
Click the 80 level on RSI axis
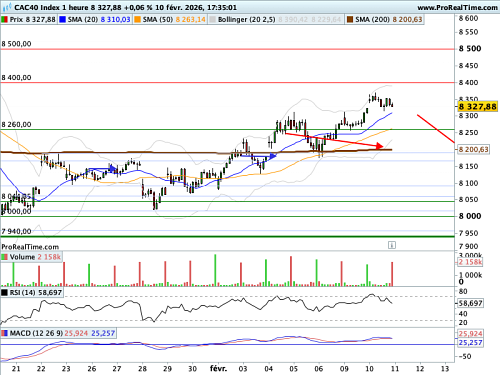coord(463,291)
